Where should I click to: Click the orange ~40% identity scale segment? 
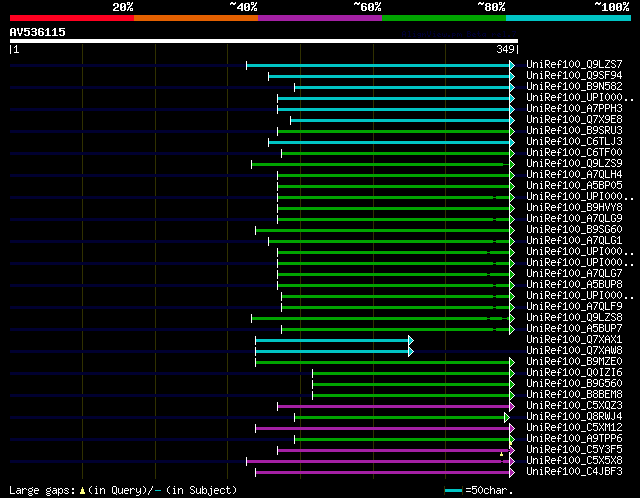[196, 18]
